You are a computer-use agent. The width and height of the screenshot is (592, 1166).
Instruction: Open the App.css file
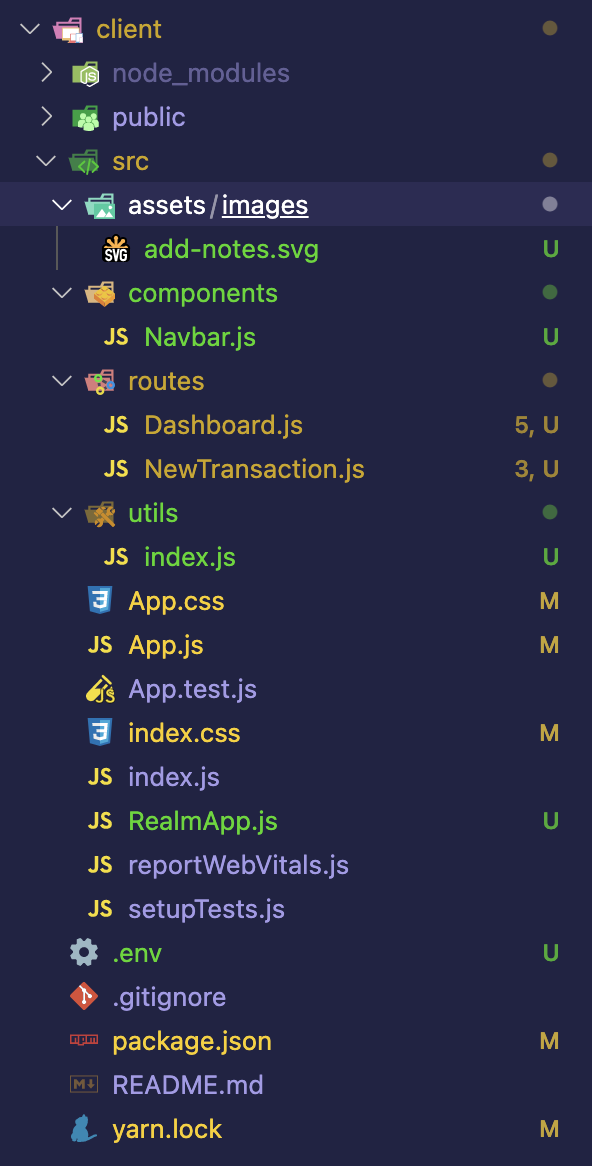(176, 602)
